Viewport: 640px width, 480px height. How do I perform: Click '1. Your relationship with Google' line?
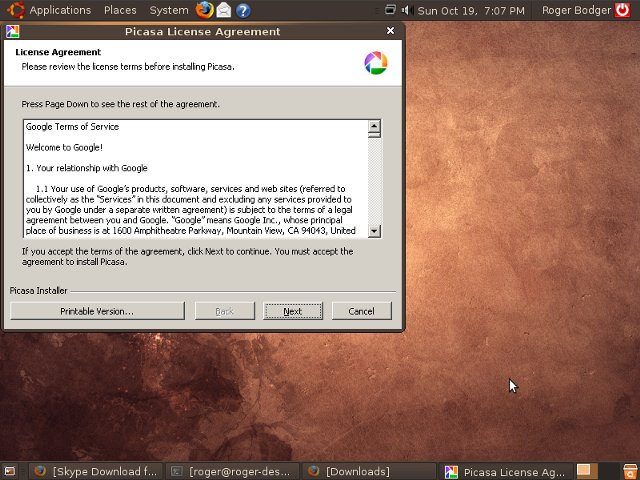tap(87, 168)
